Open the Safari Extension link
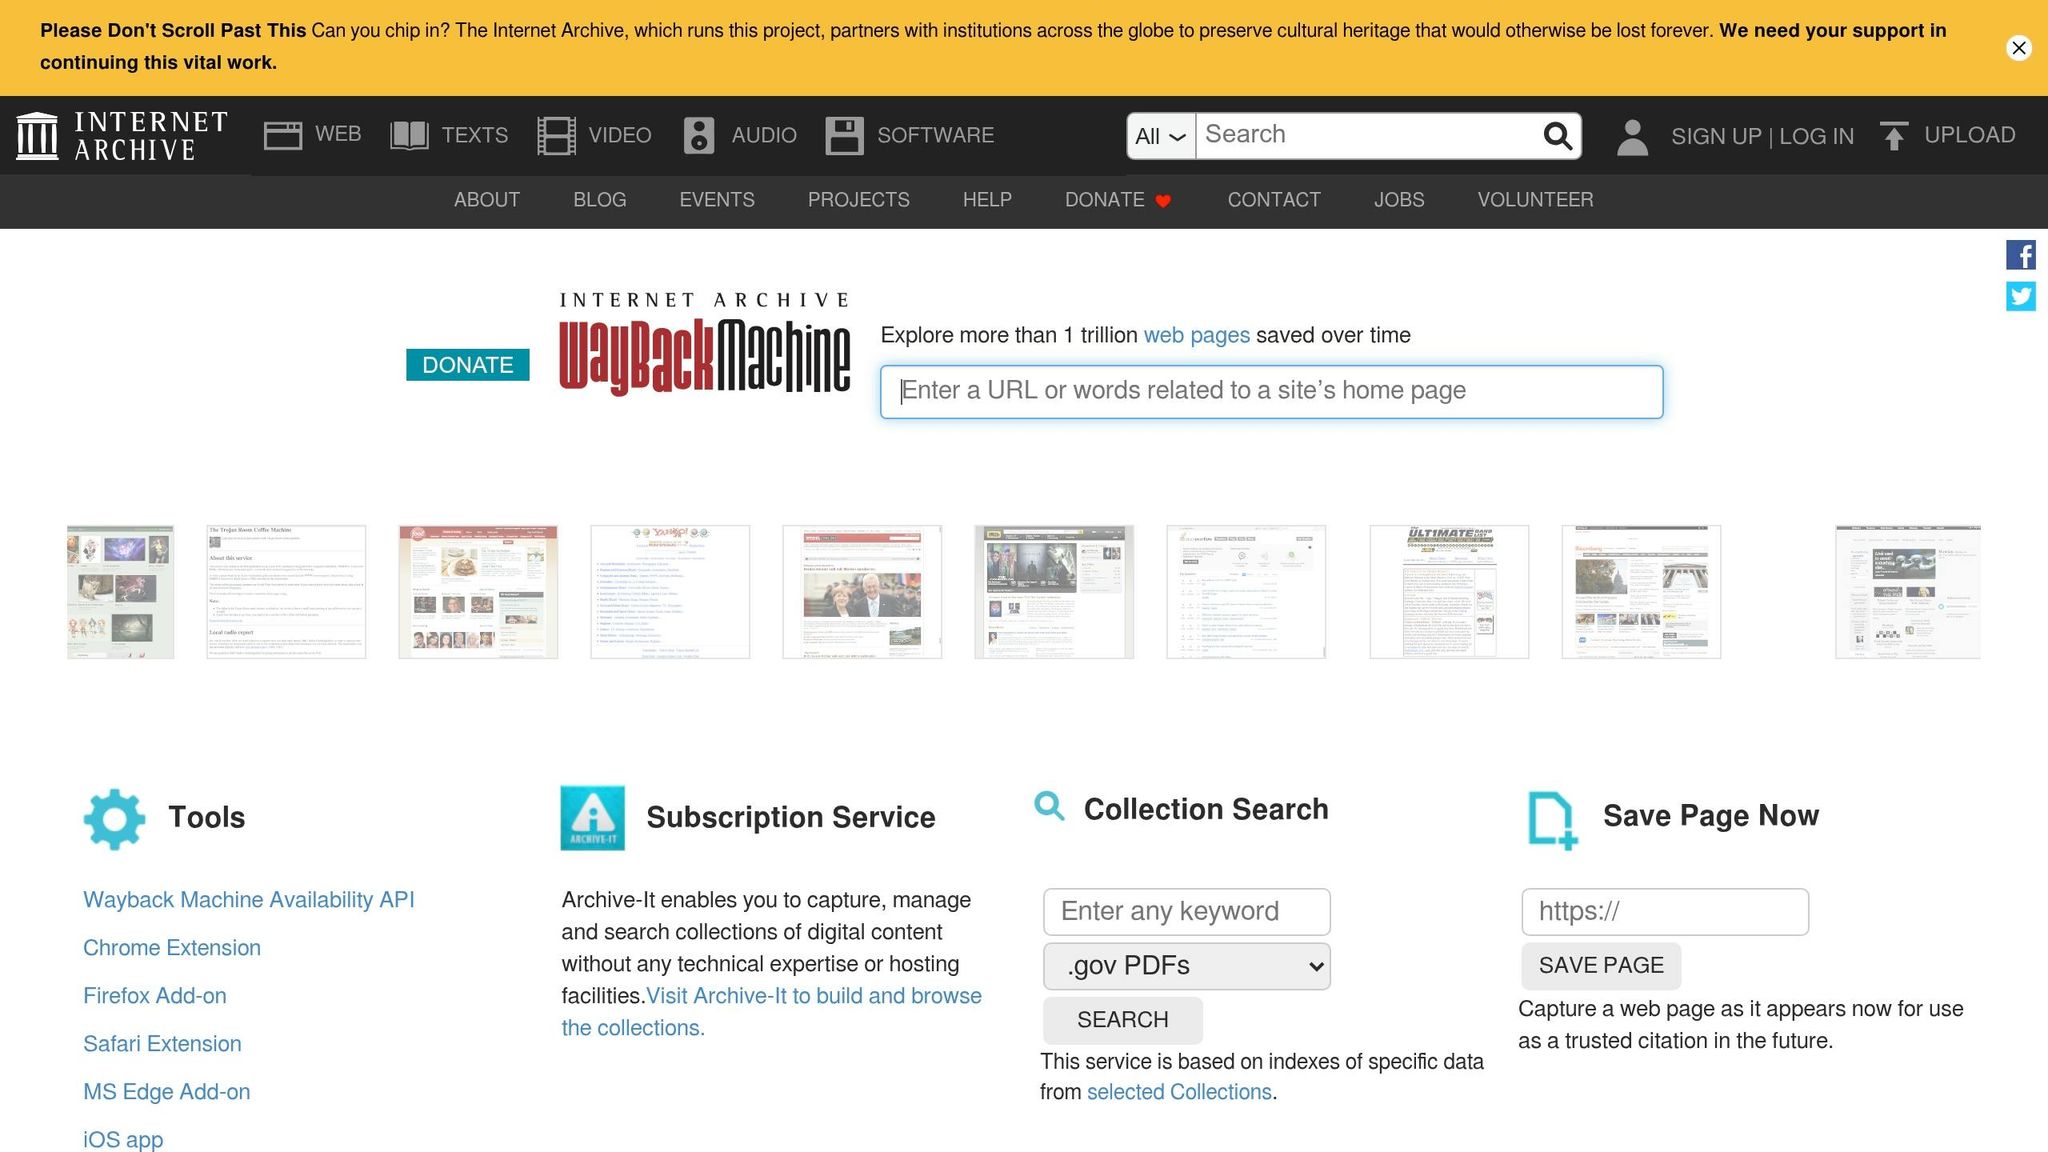The height and width of the screenshot is (1152, 2048). pyautogui.click(x=162, y=1044)
